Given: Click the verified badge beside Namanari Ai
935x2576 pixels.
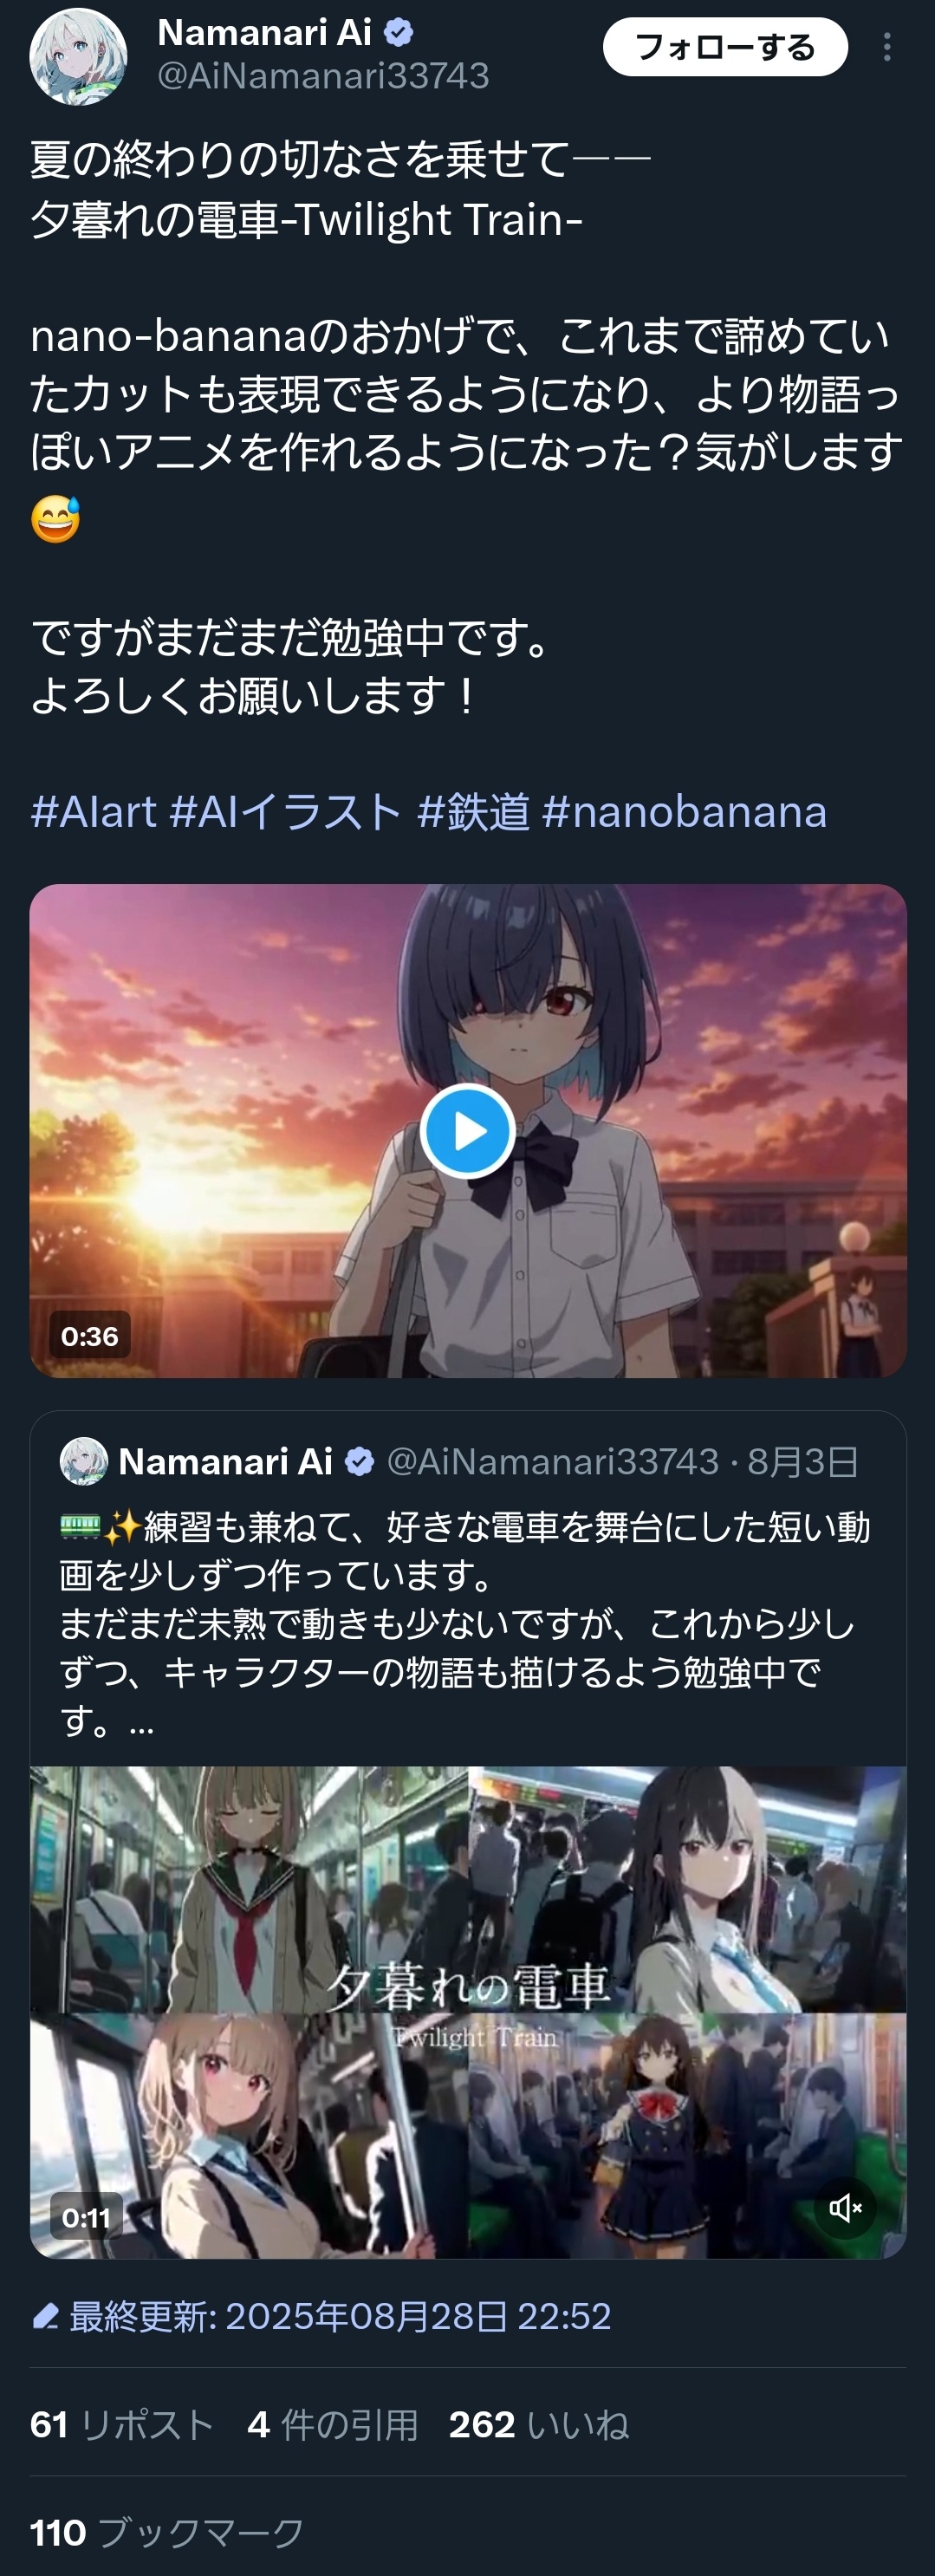Looking at the screenshot, I should (399, 33).
